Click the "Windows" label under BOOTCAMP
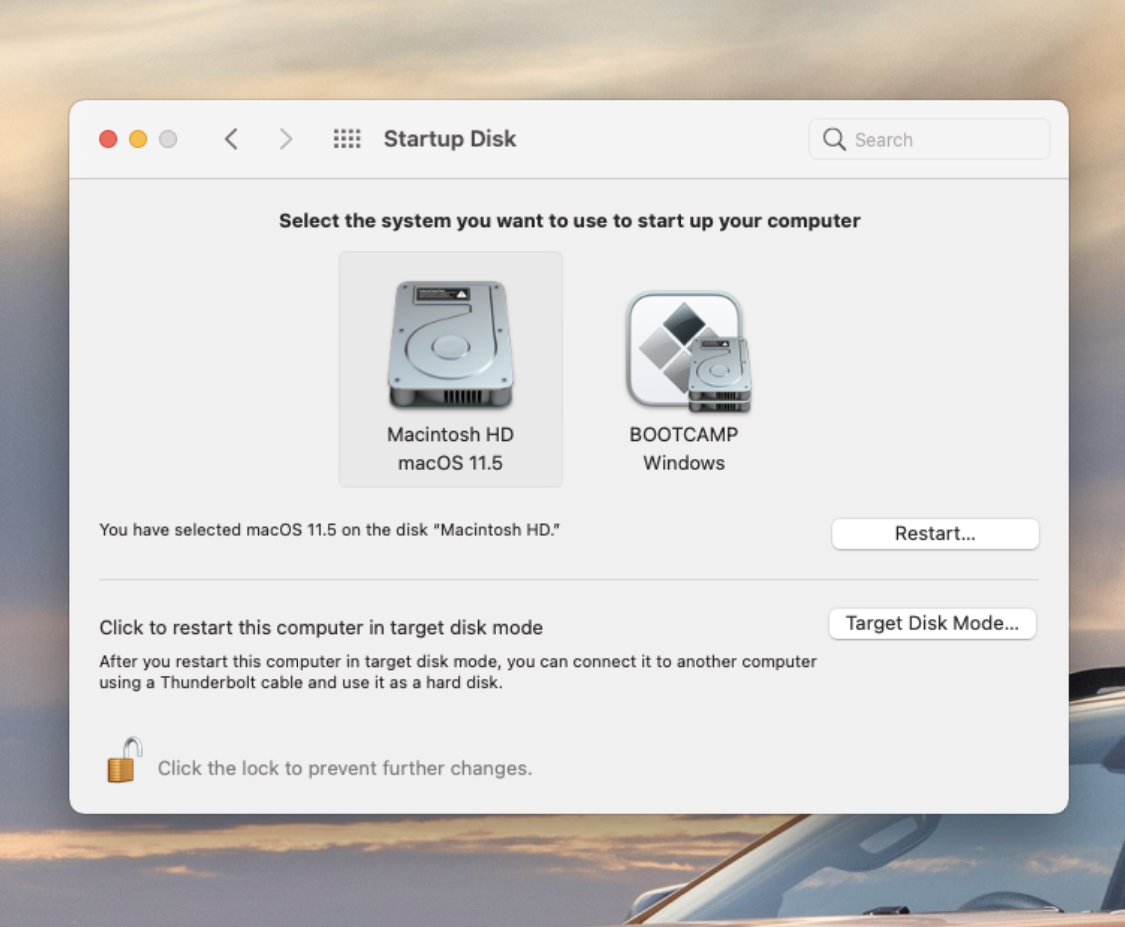 (x=684, y=464)
